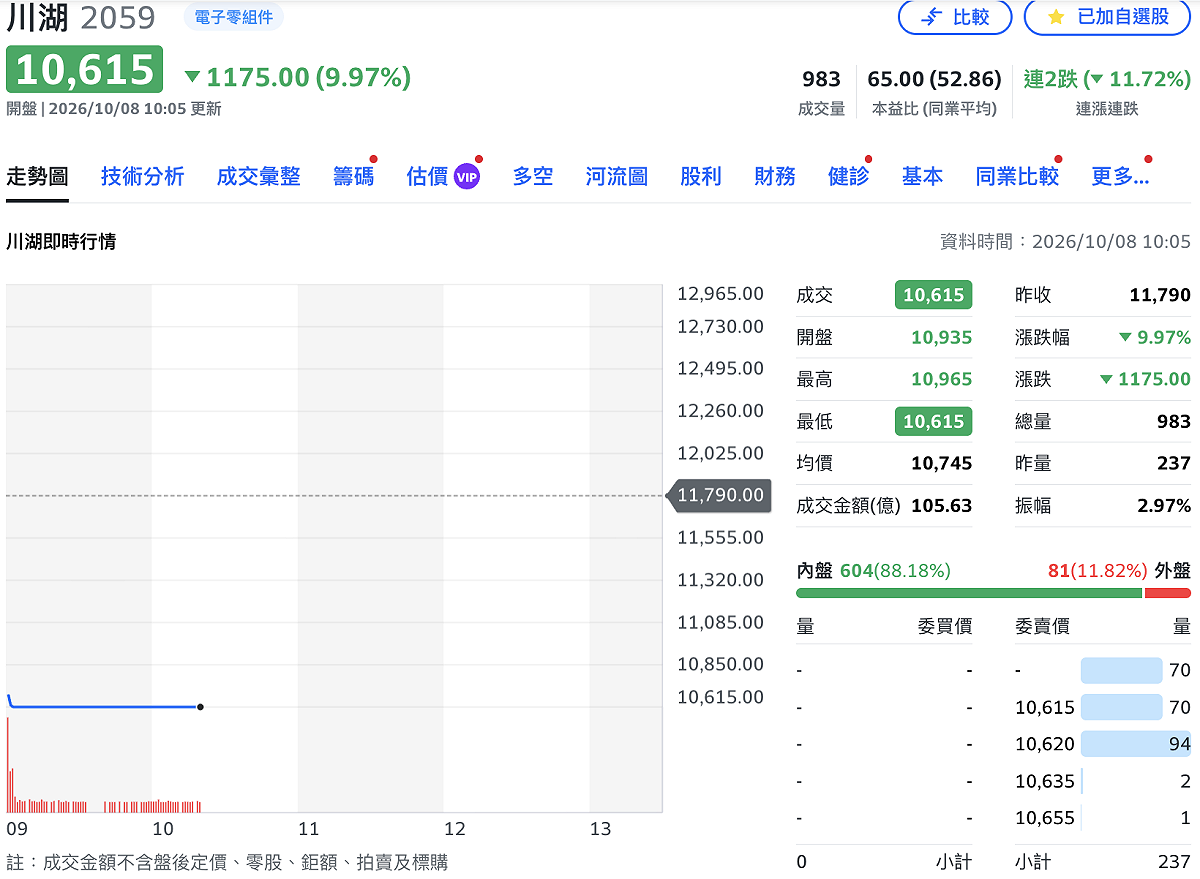The width and height of the screenshot is (1200, 879).
Task: Open the 財務 tab
Action: (x=775, y=177)
